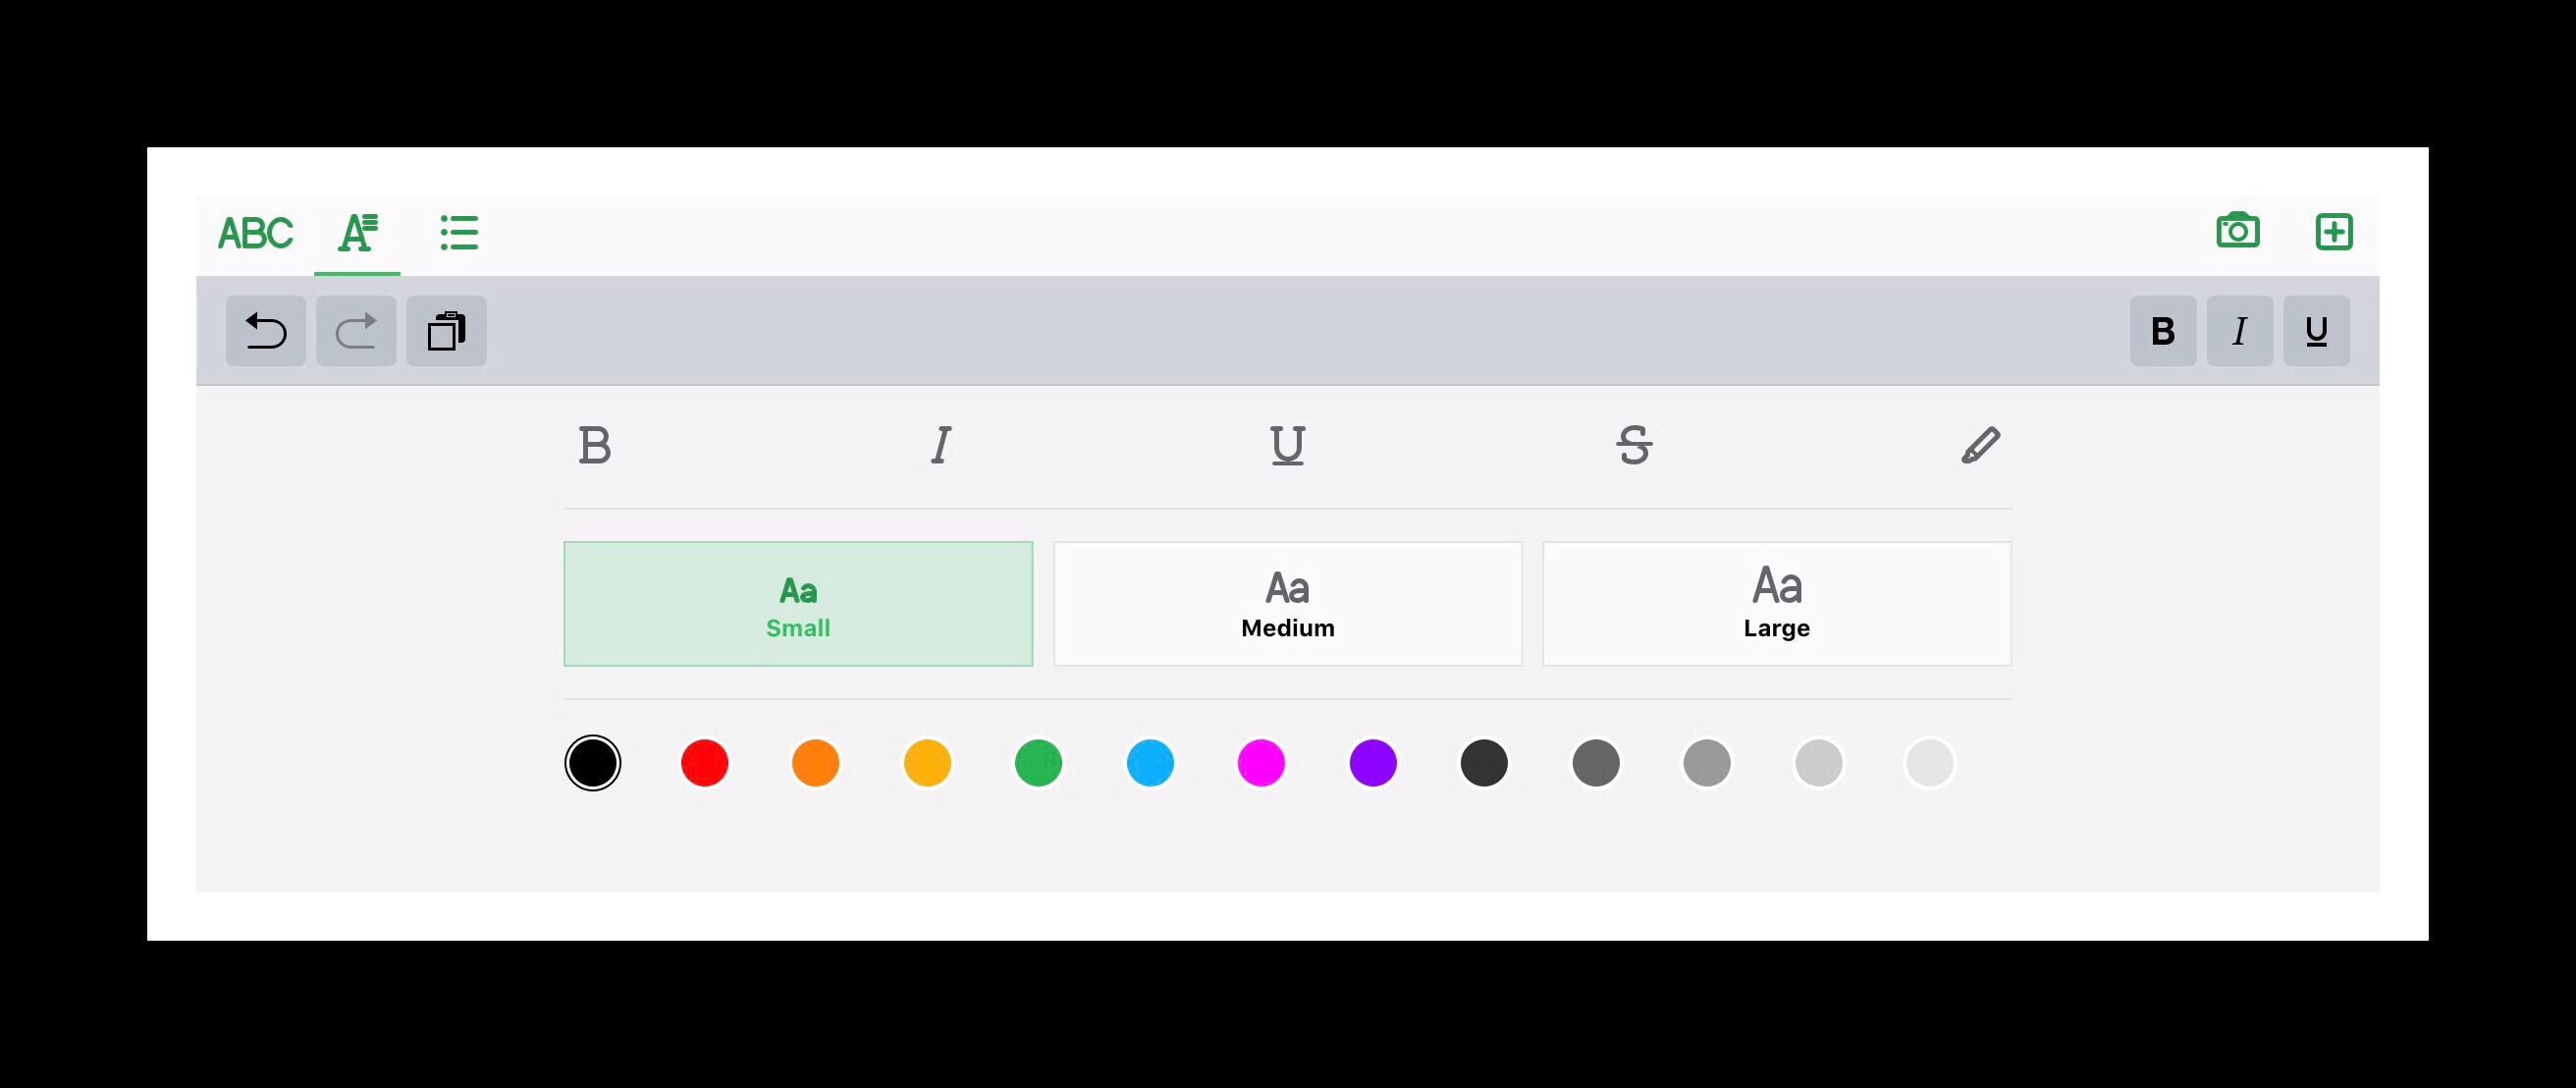Toggle the gray toolbar bold button
This screenshot has width=2576, height=1088.
coord(2163,331)
